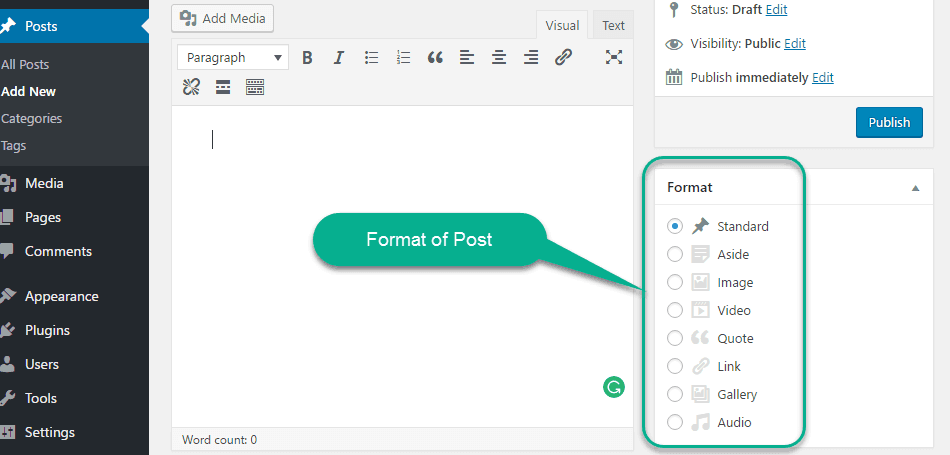This screenshot has height=455, width=950.
Task: Collapse the Format panel with its arrow
Action: coord(915,188)
